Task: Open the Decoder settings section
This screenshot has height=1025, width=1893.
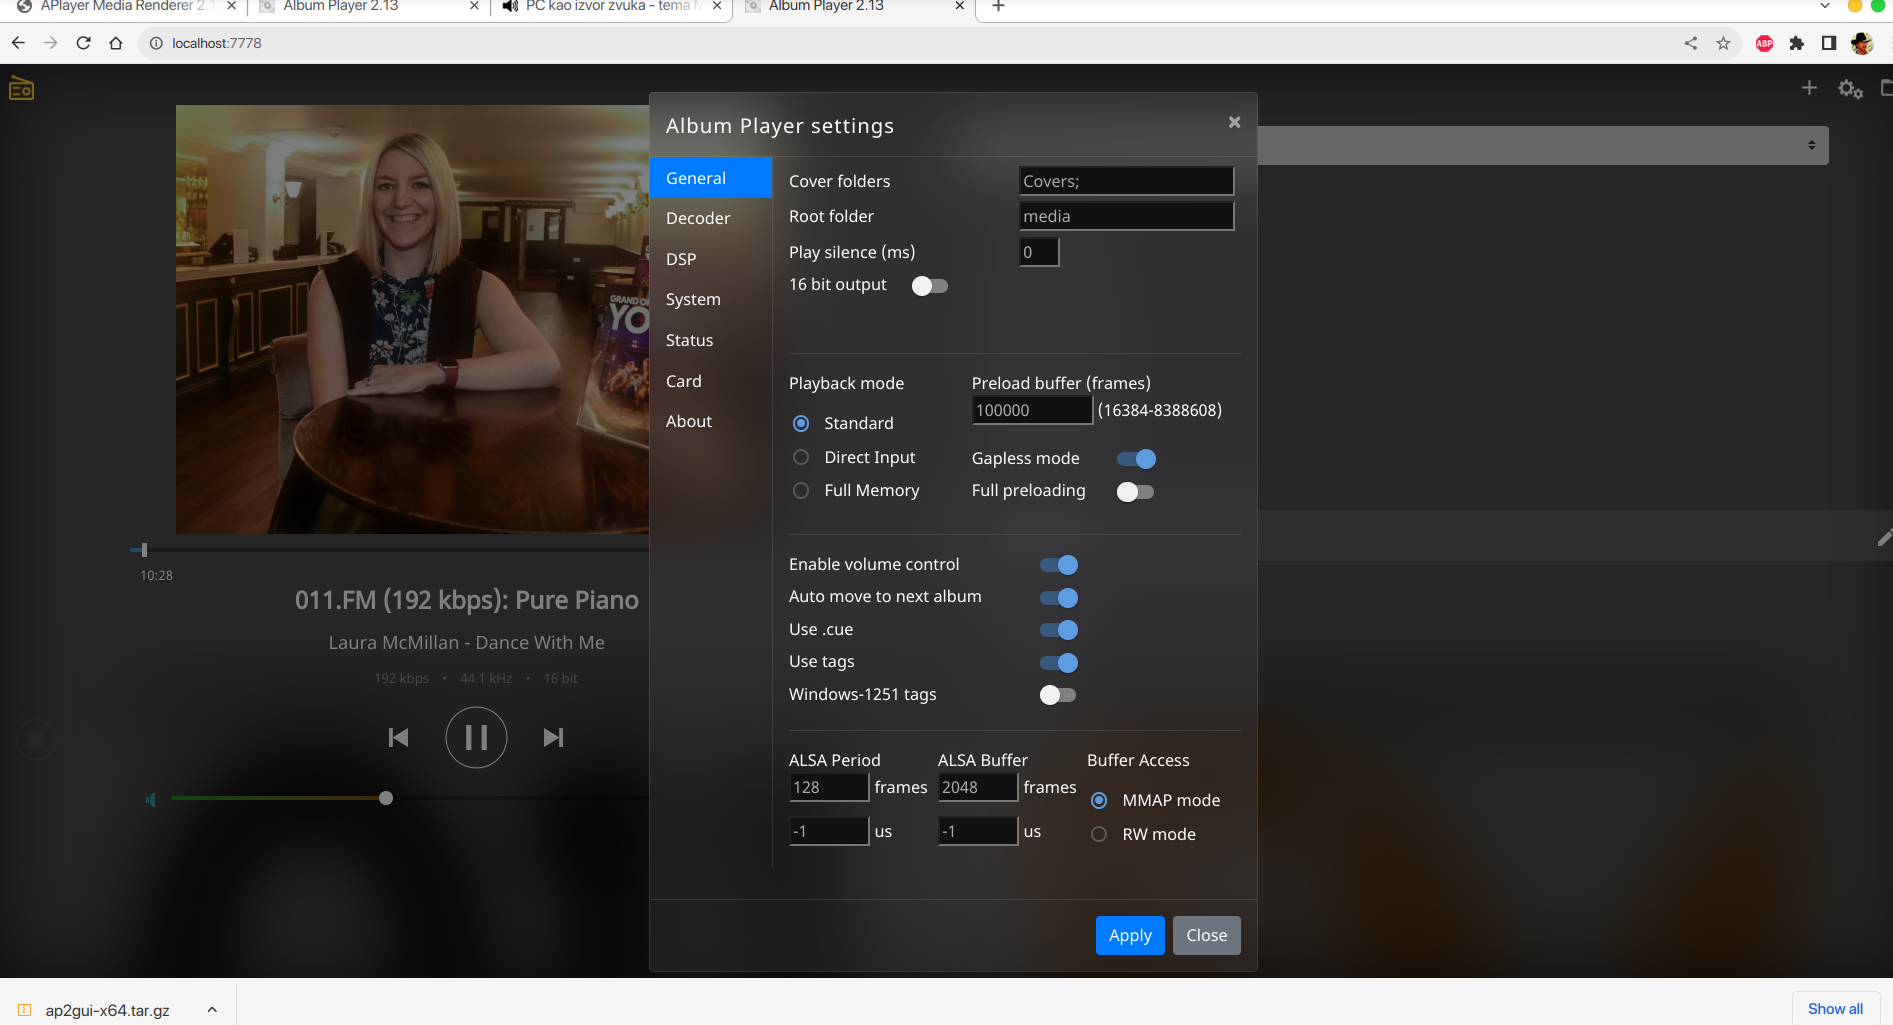Action: pos(711,218)
